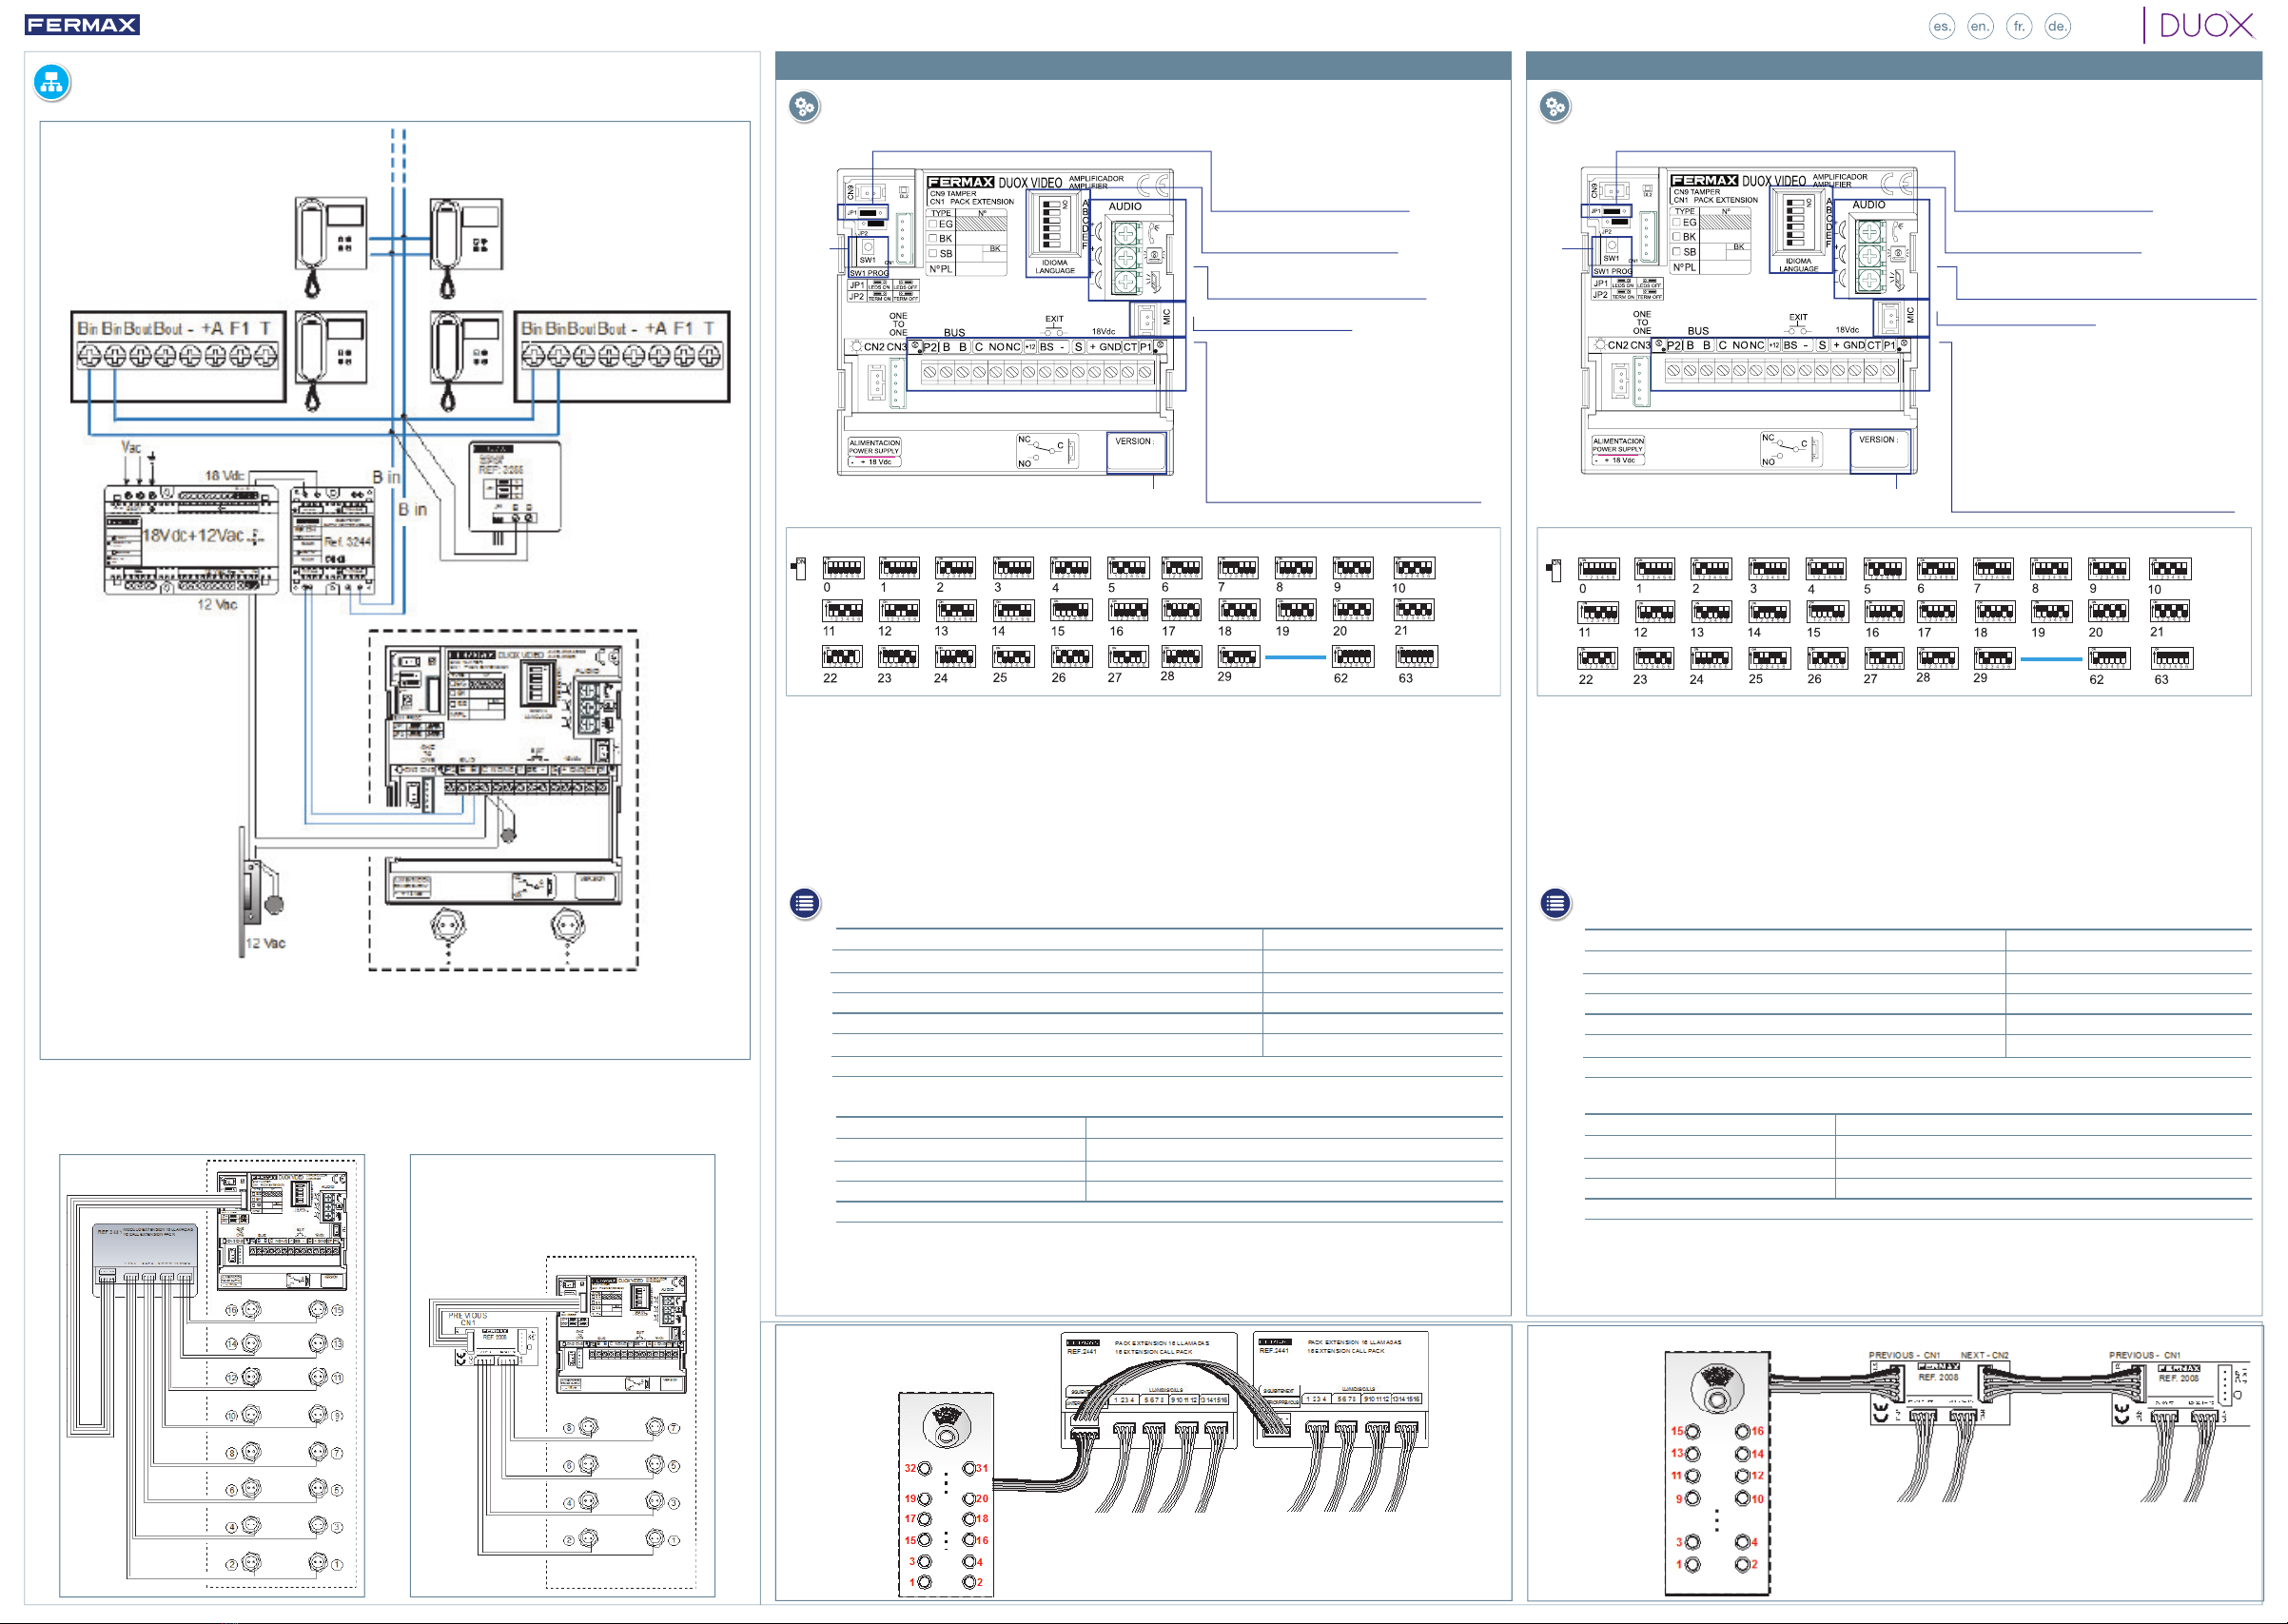The height and width of the screenshot is (1624, 2288).
Task: Switch to the 'fr.' language circle
Action: pyautogui.click(x=2018, y=27)
